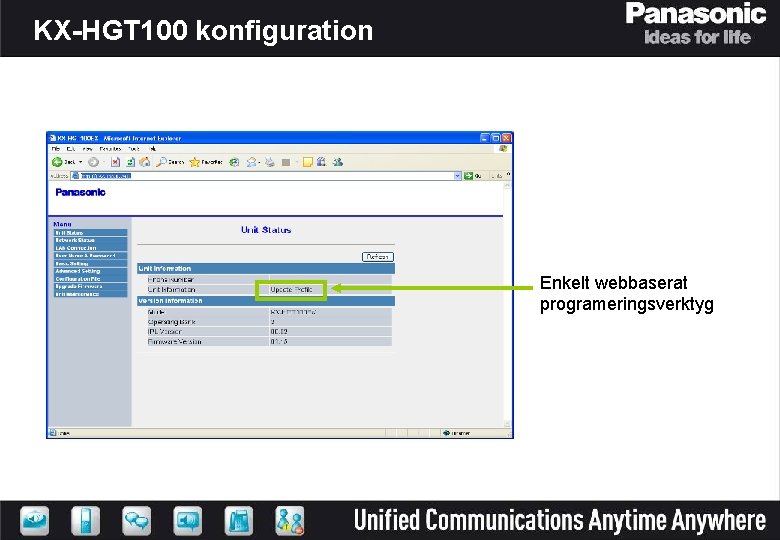Open the File menu
Screen dimensions: 780x540
[x=56, y=149]
